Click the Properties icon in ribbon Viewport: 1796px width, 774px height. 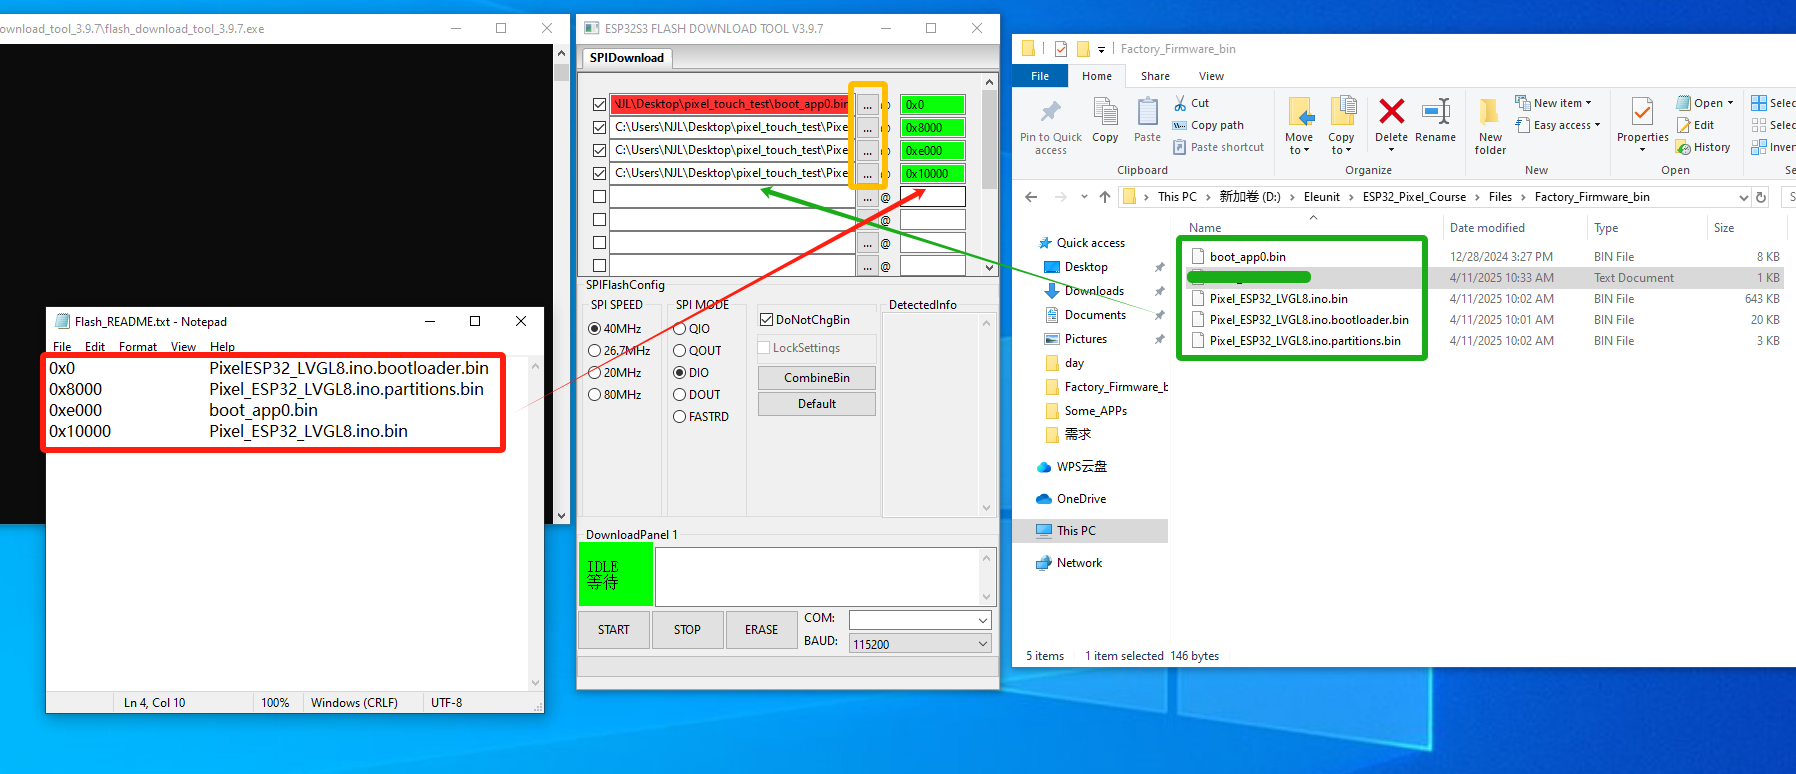click(x=1642, y=111)
